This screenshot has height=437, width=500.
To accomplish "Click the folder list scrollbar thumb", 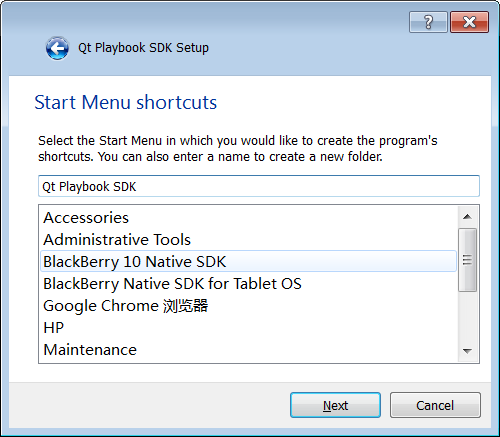I will (467, 260).
